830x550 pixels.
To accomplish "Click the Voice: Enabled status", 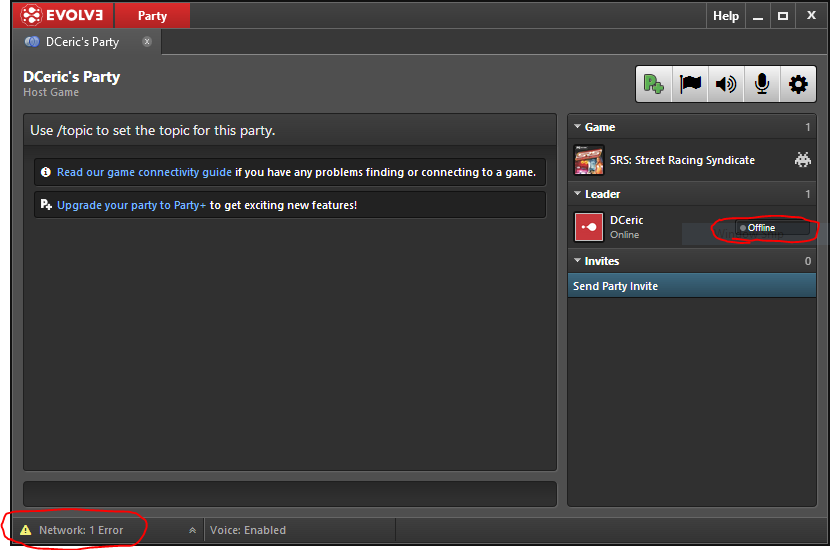I will 248,530.
